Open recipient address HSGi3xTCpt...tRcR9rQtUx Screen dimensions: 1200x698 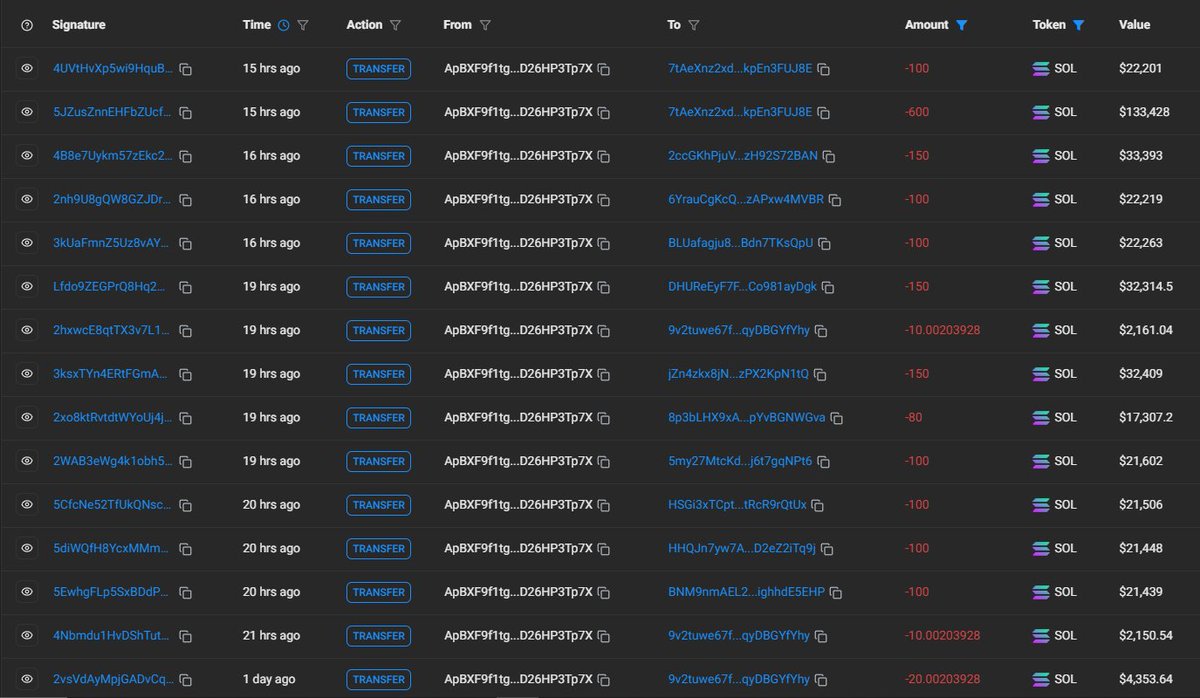point(737,505)
